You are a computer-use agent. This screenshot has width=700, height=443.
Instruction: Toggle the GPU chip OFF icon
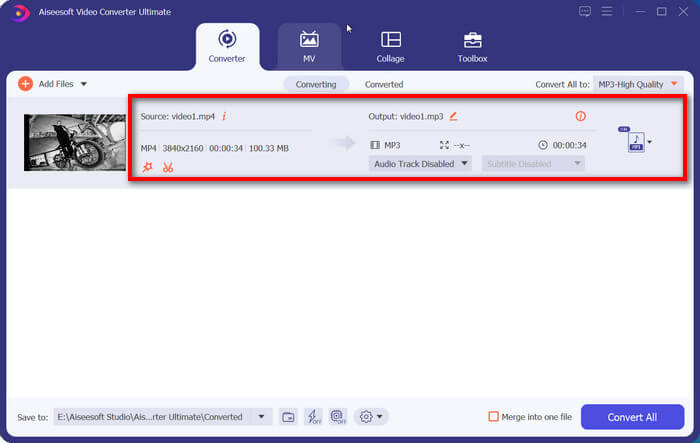point(338,417)
